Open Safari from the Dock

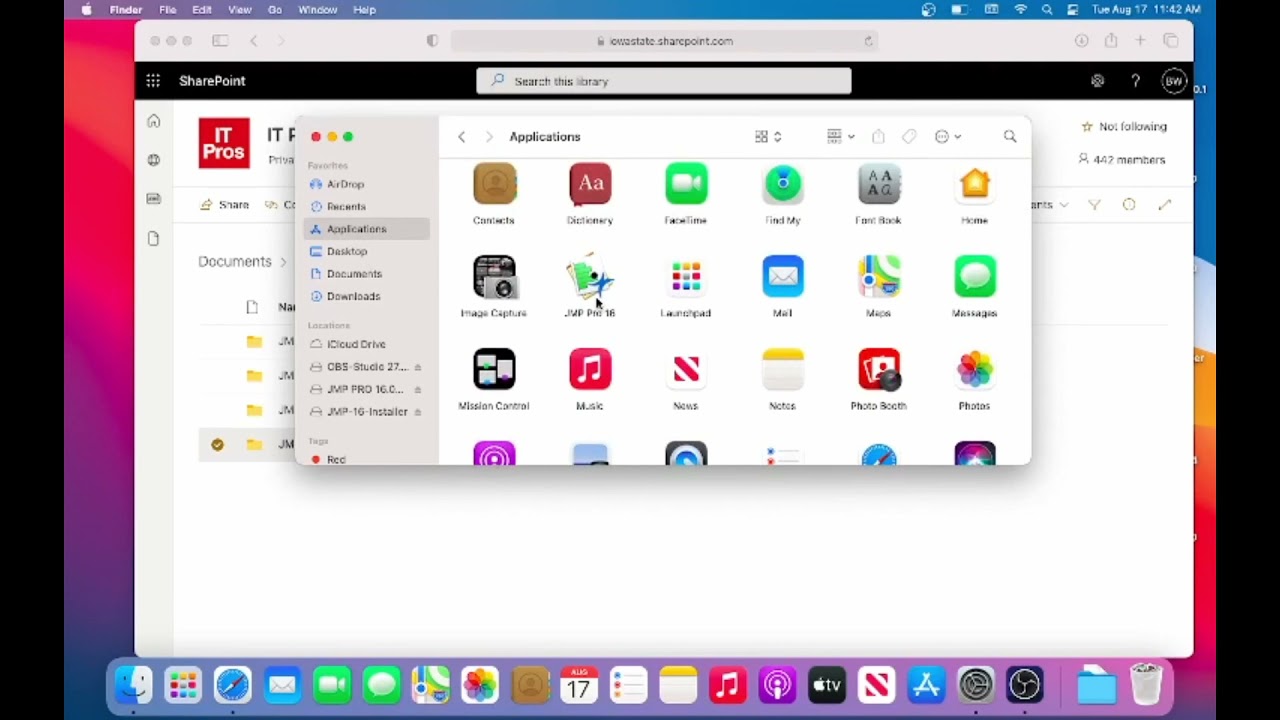(x=233, y=685)
